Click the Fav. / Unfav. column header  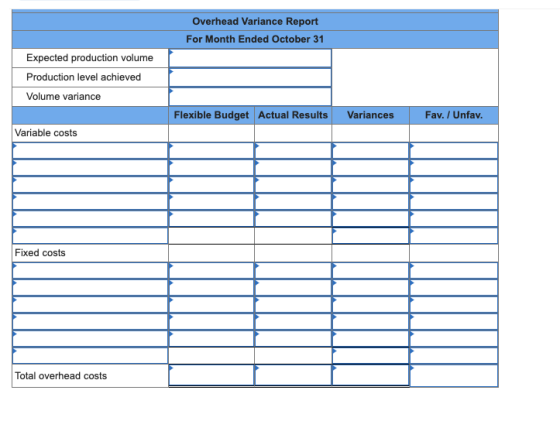(454, 115)
